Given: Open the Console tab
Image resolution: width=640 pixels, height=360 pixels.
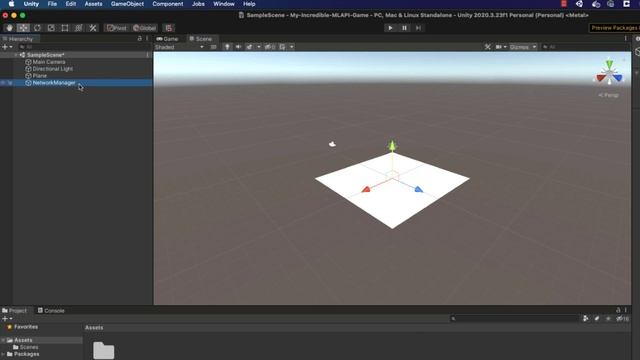Looking at the screenshot, I should coord(51,311).
